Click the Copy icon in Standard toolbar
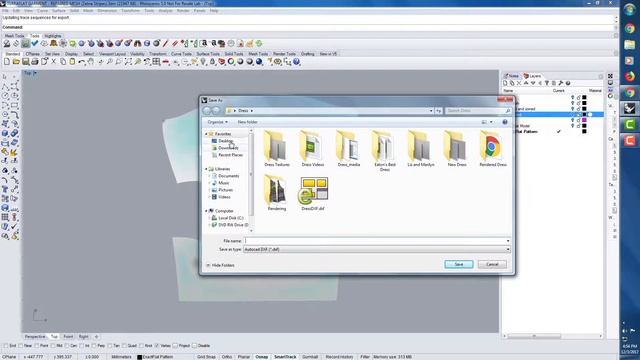Screen dimensions: 640x360 coord(63,62)
